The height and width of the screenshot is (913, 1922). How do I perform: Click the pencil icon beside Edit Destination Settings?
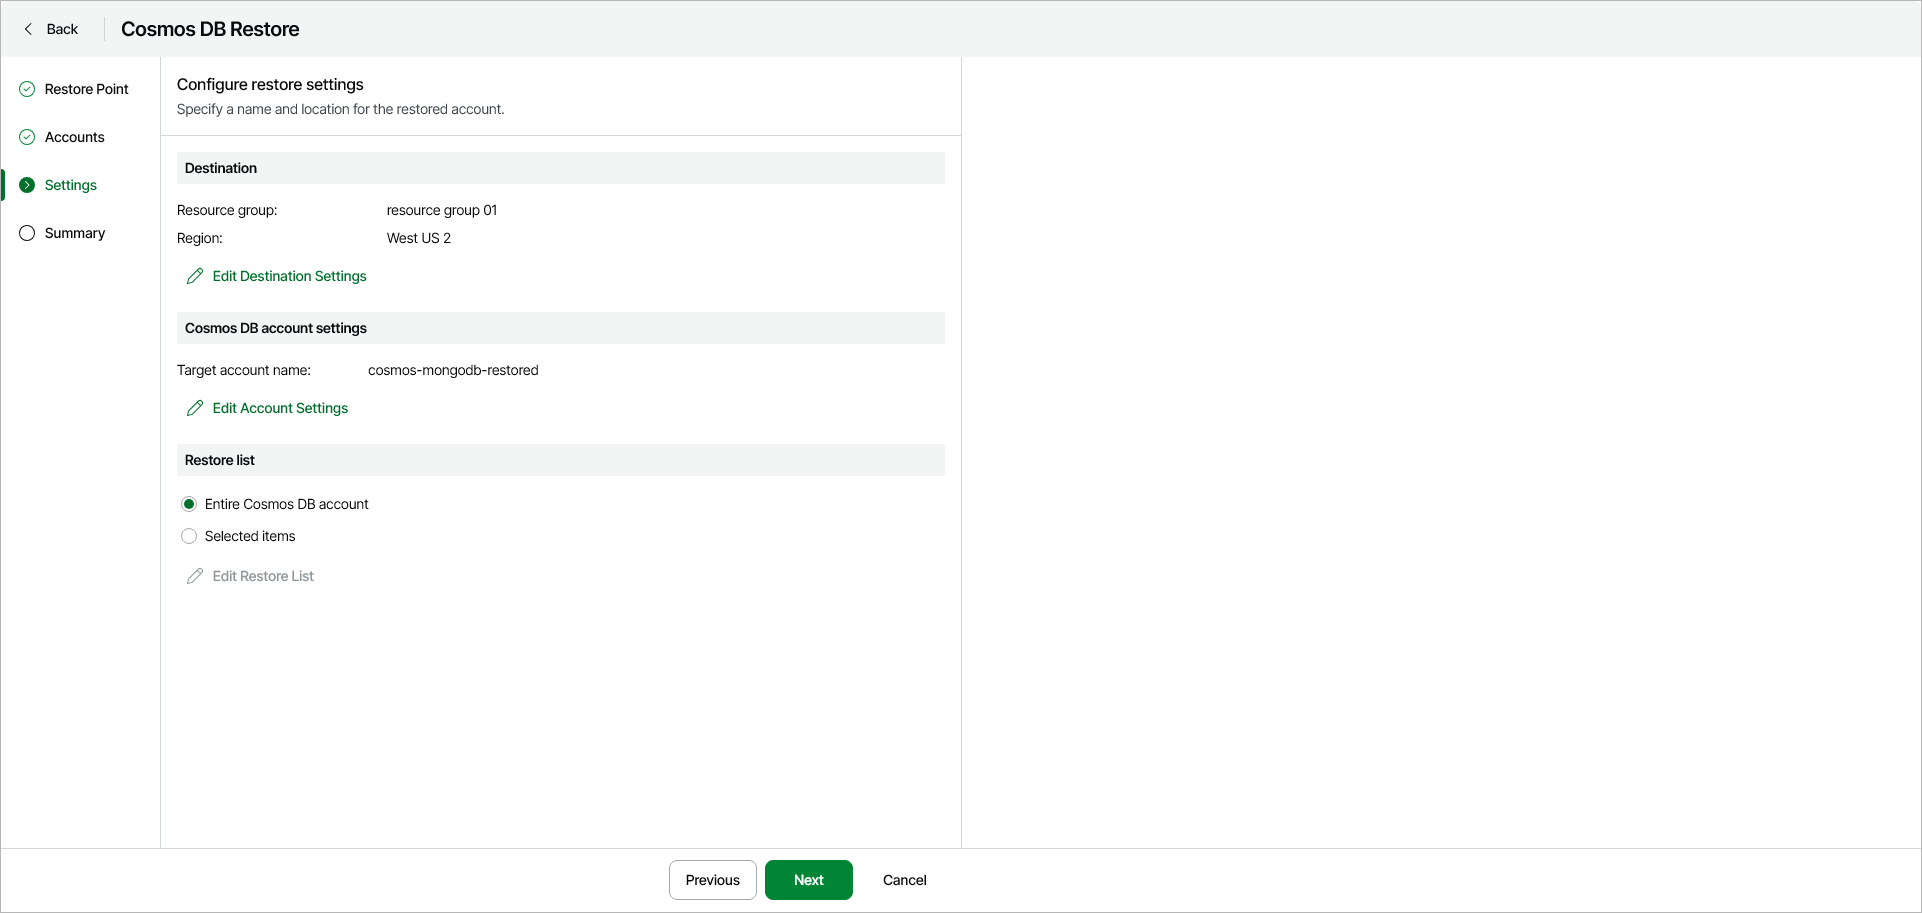[195, 276]
